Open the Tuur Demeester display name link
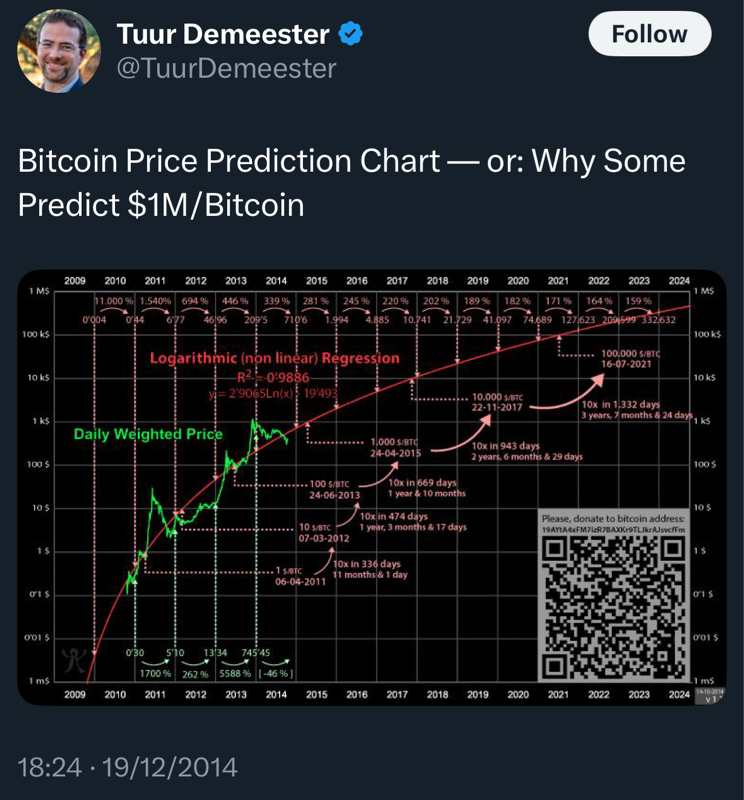 (x=222, y=35)
